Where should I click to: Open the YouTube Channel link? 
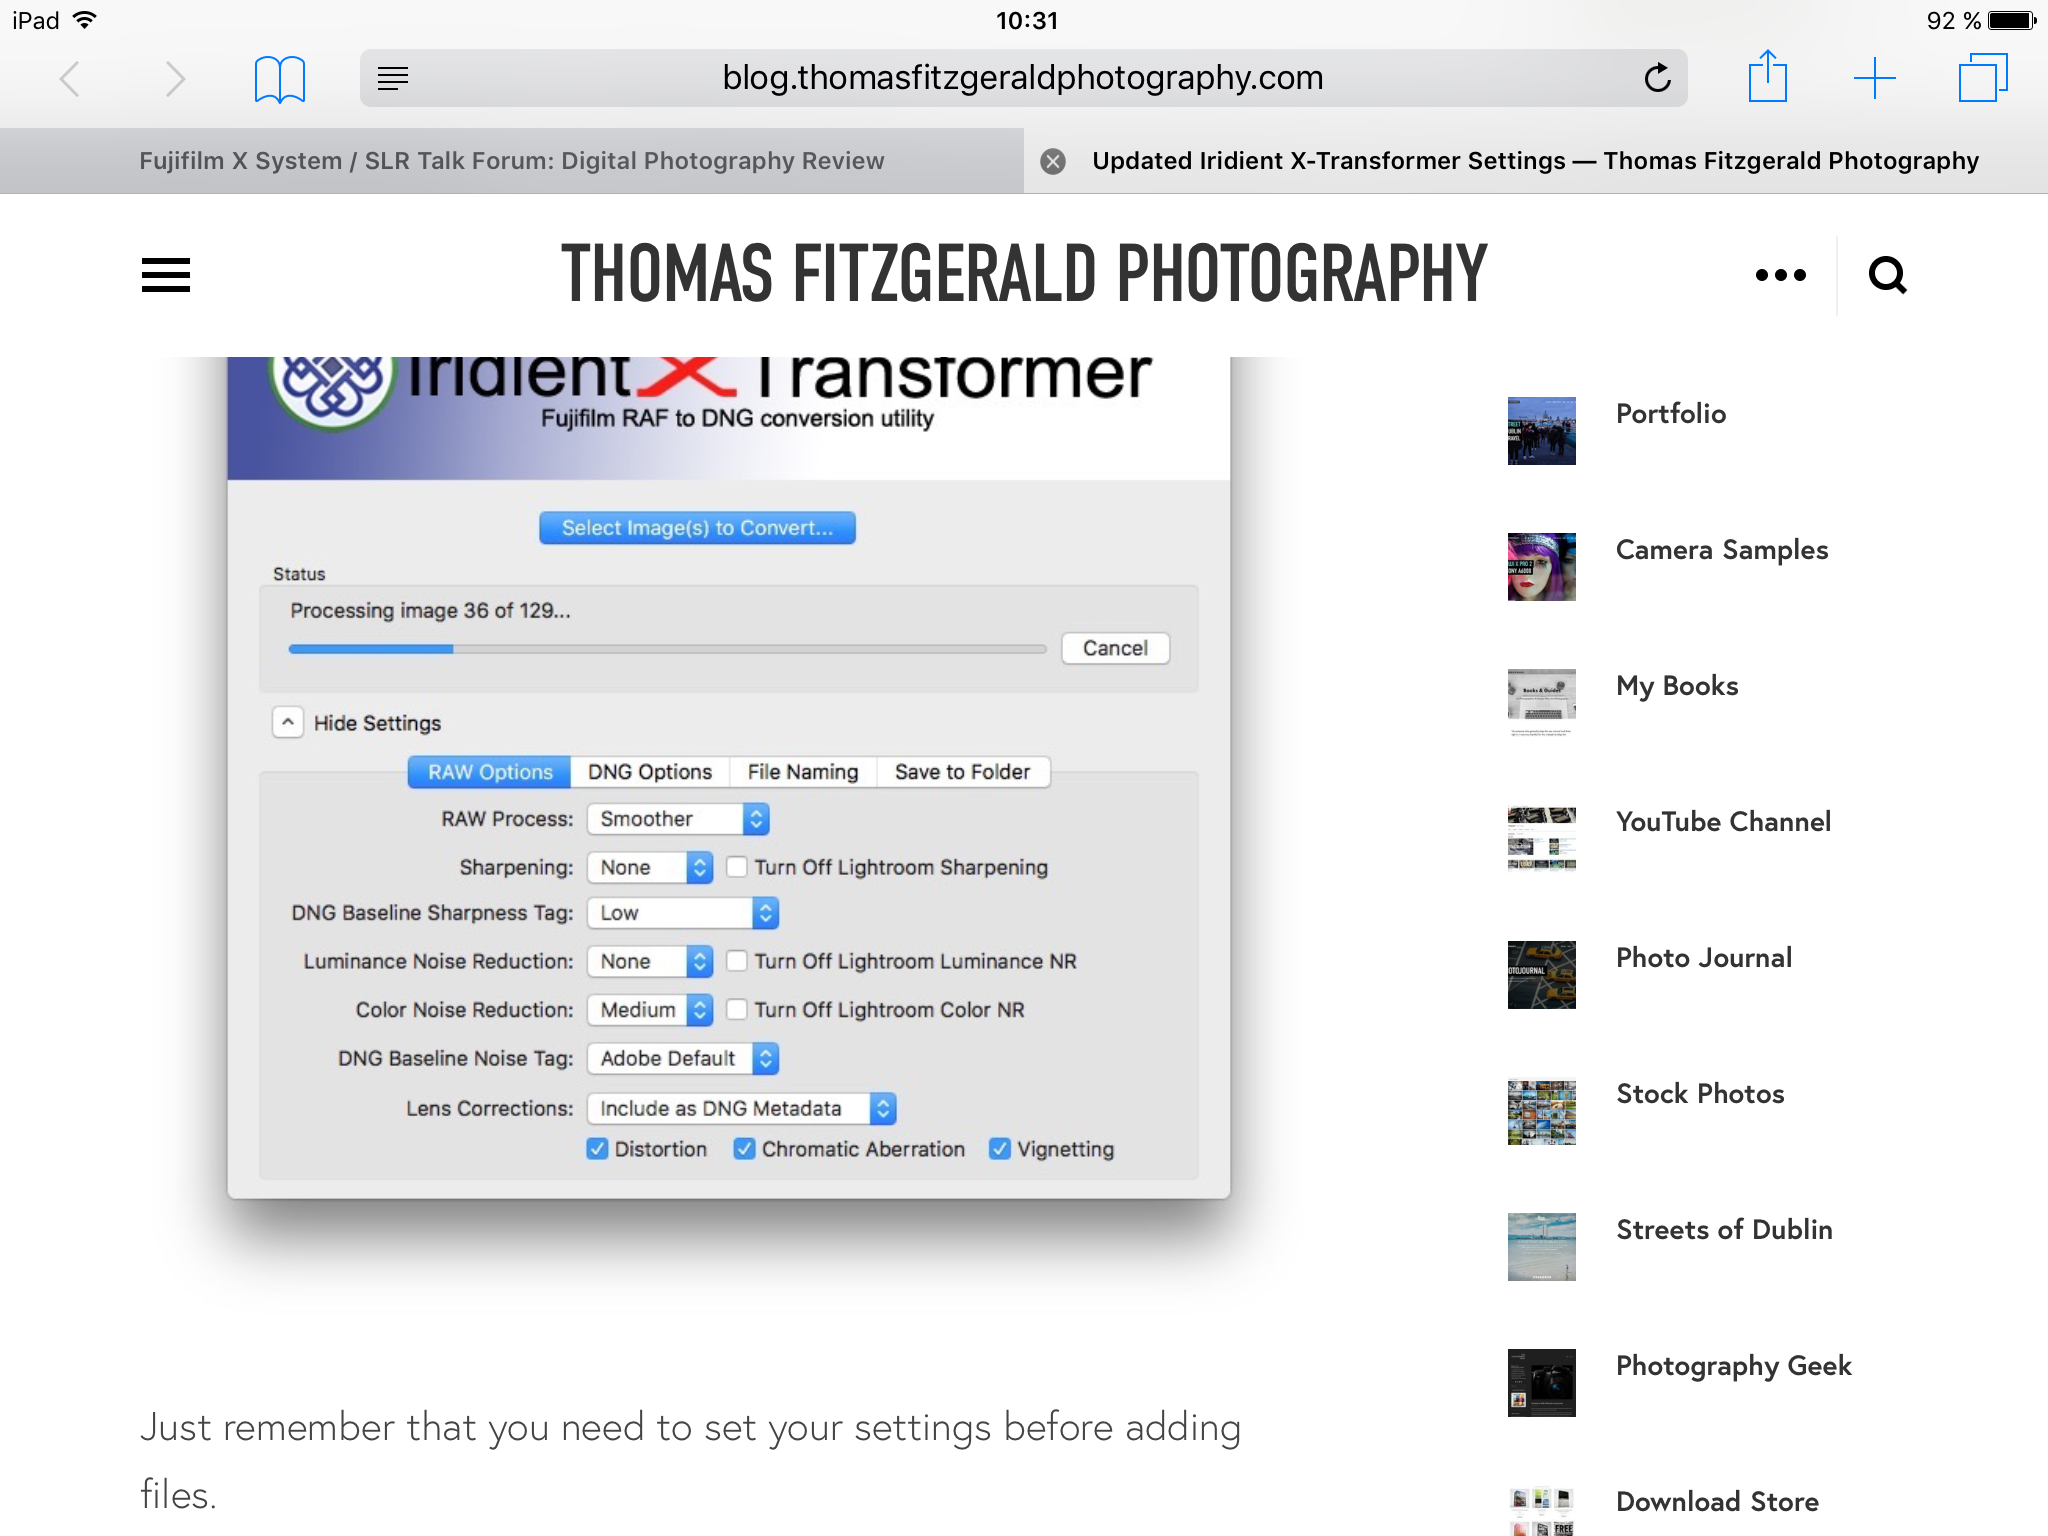pos(1723,822)
